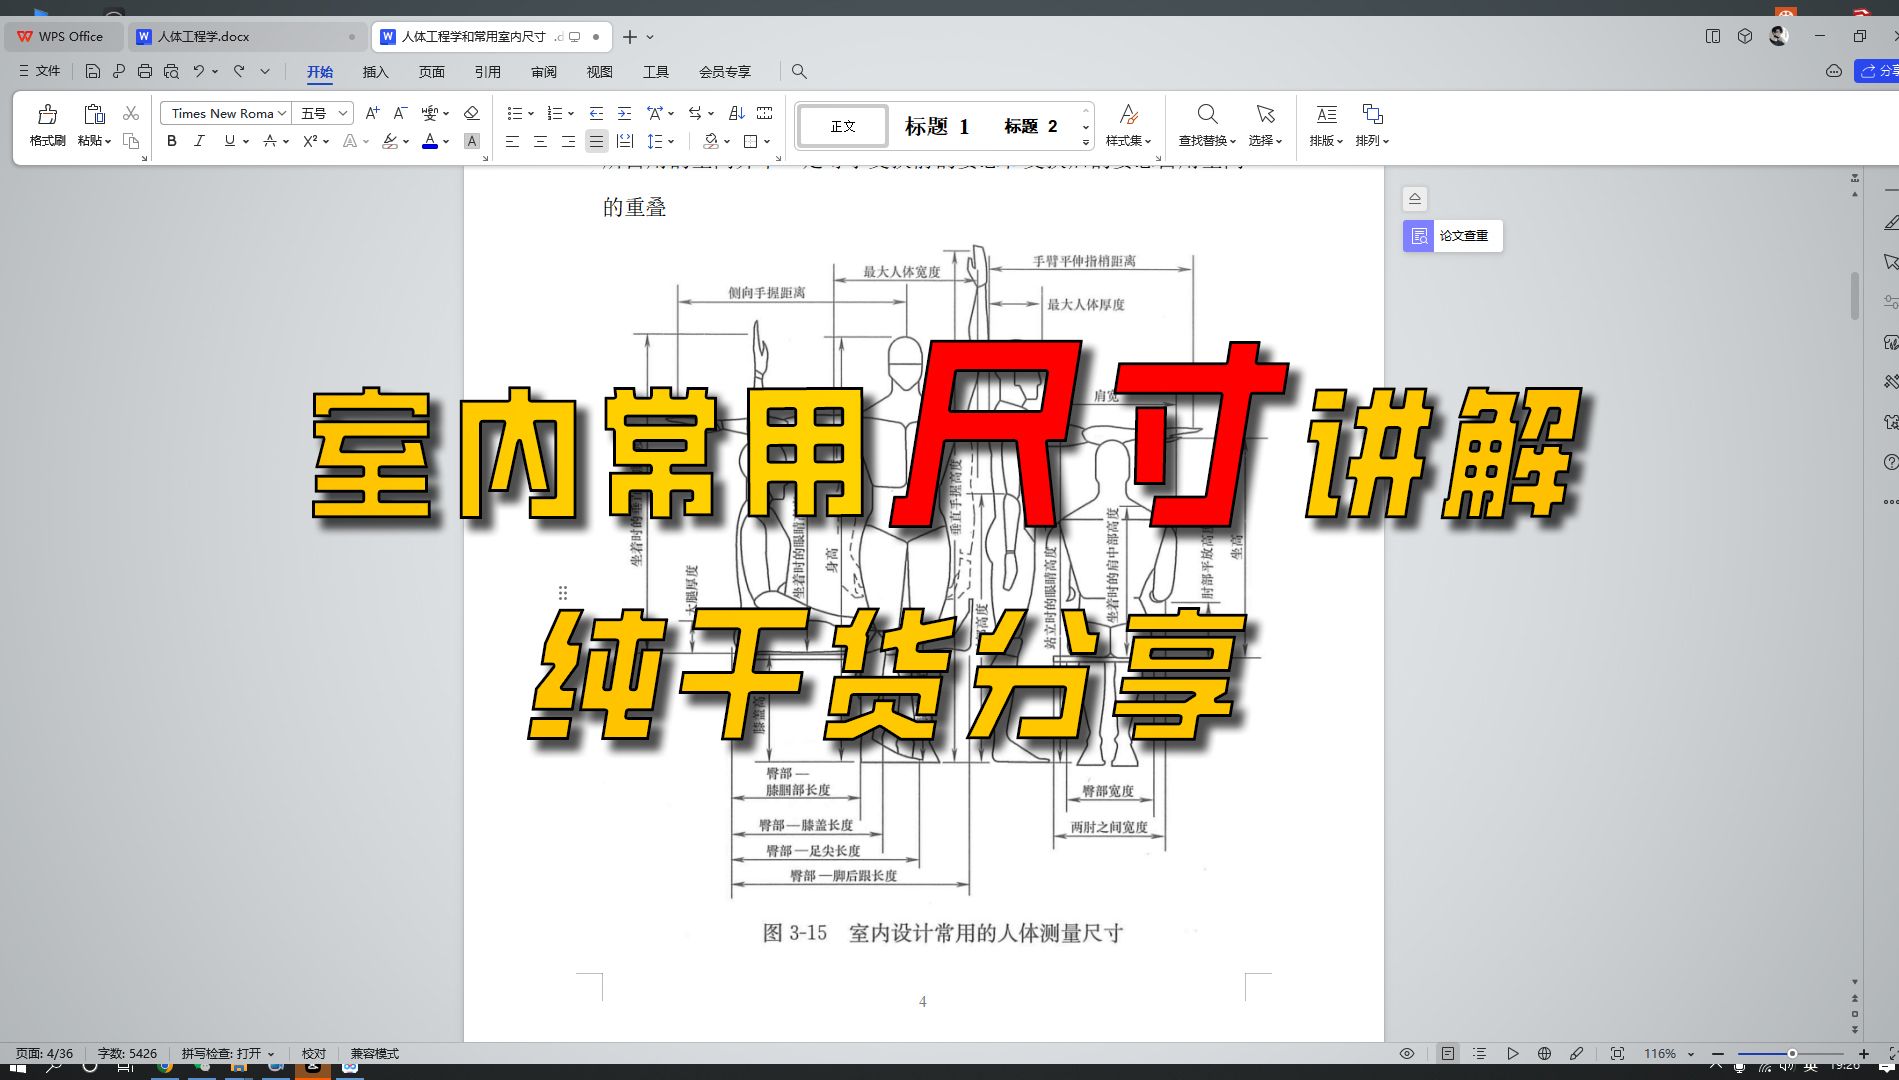The height and width of the screenshot is (1080, 1899).
Task: Click the Format Painter (格式刷) icon
Action: point(47,114)
